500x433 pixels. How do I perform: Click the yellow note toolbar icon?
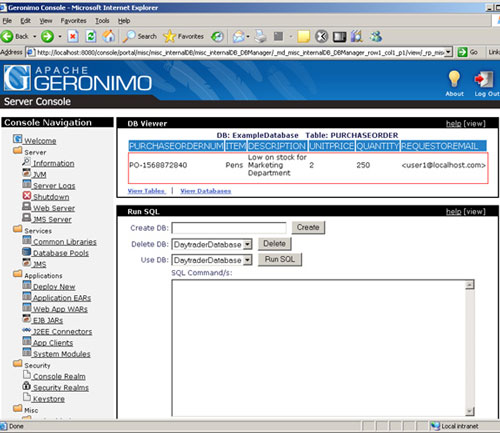pyautogui.click(x=304, y=36)
